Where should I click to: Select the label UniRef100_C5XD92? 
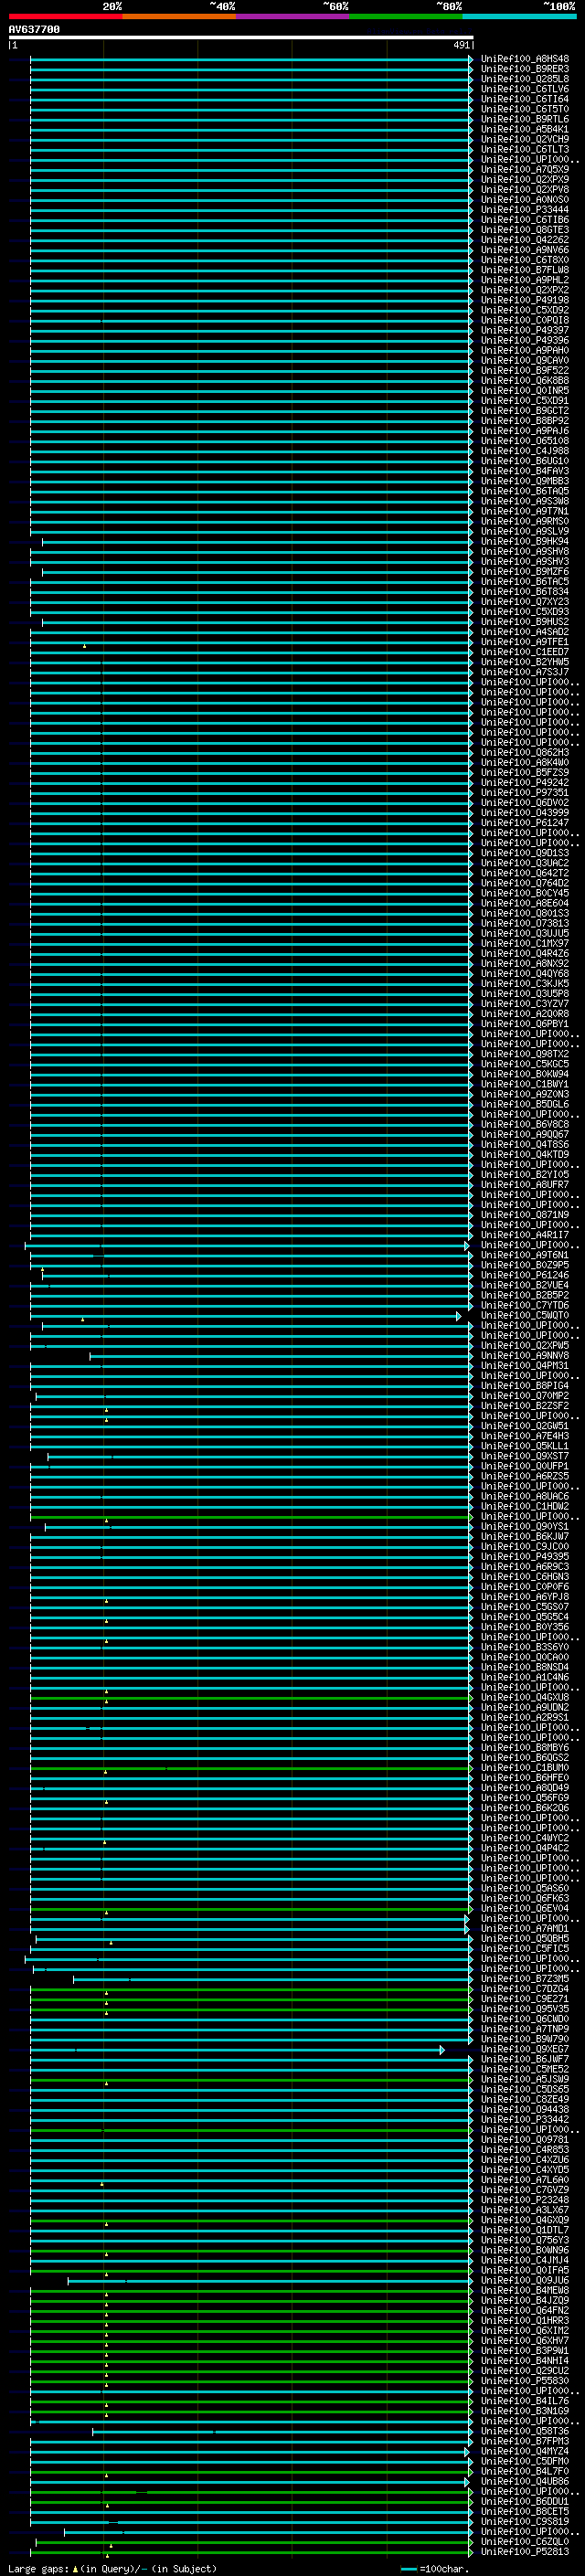click(x=525, y=310)
